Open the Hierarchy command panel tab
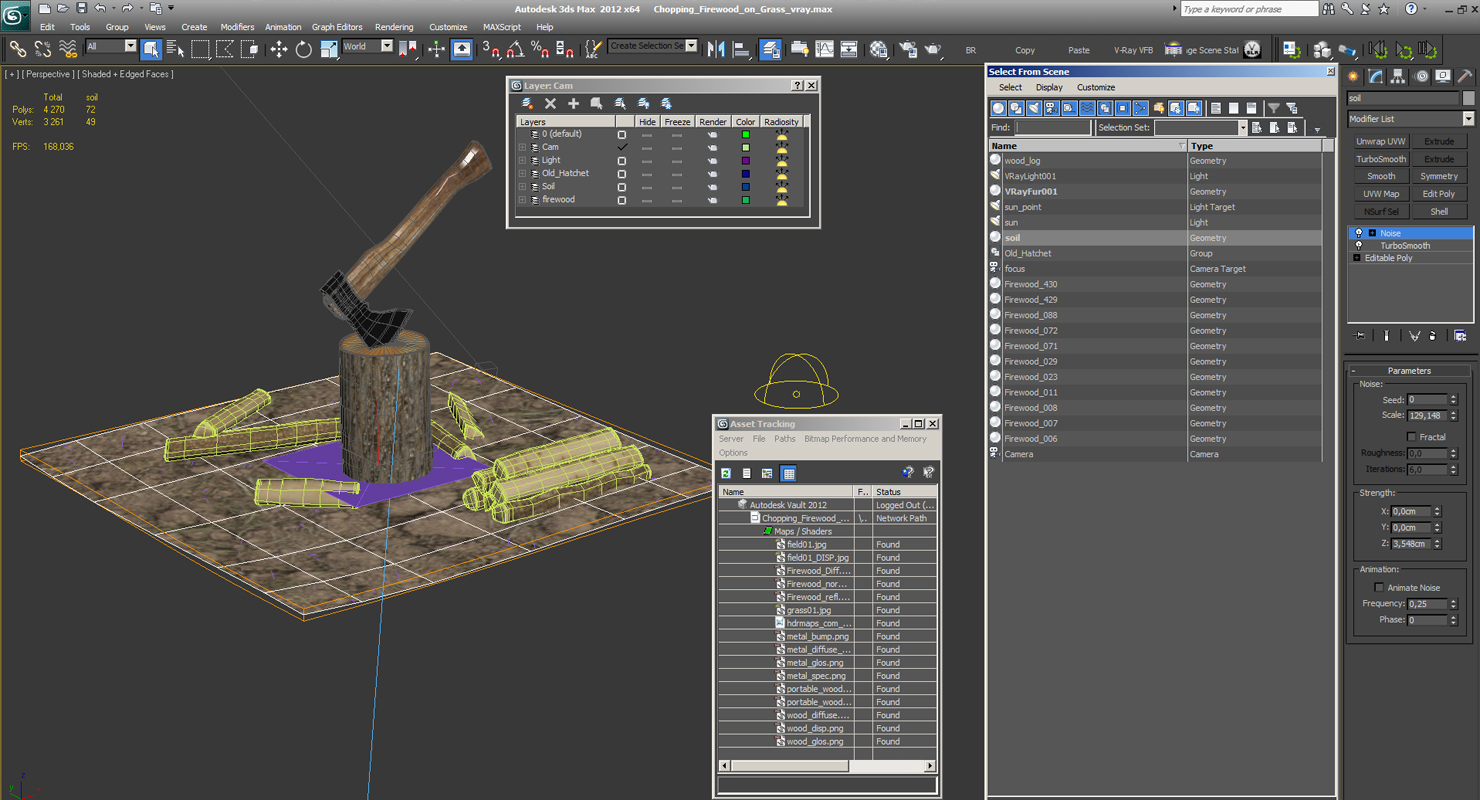The image size is (1480, 800). click(1398, 76)
